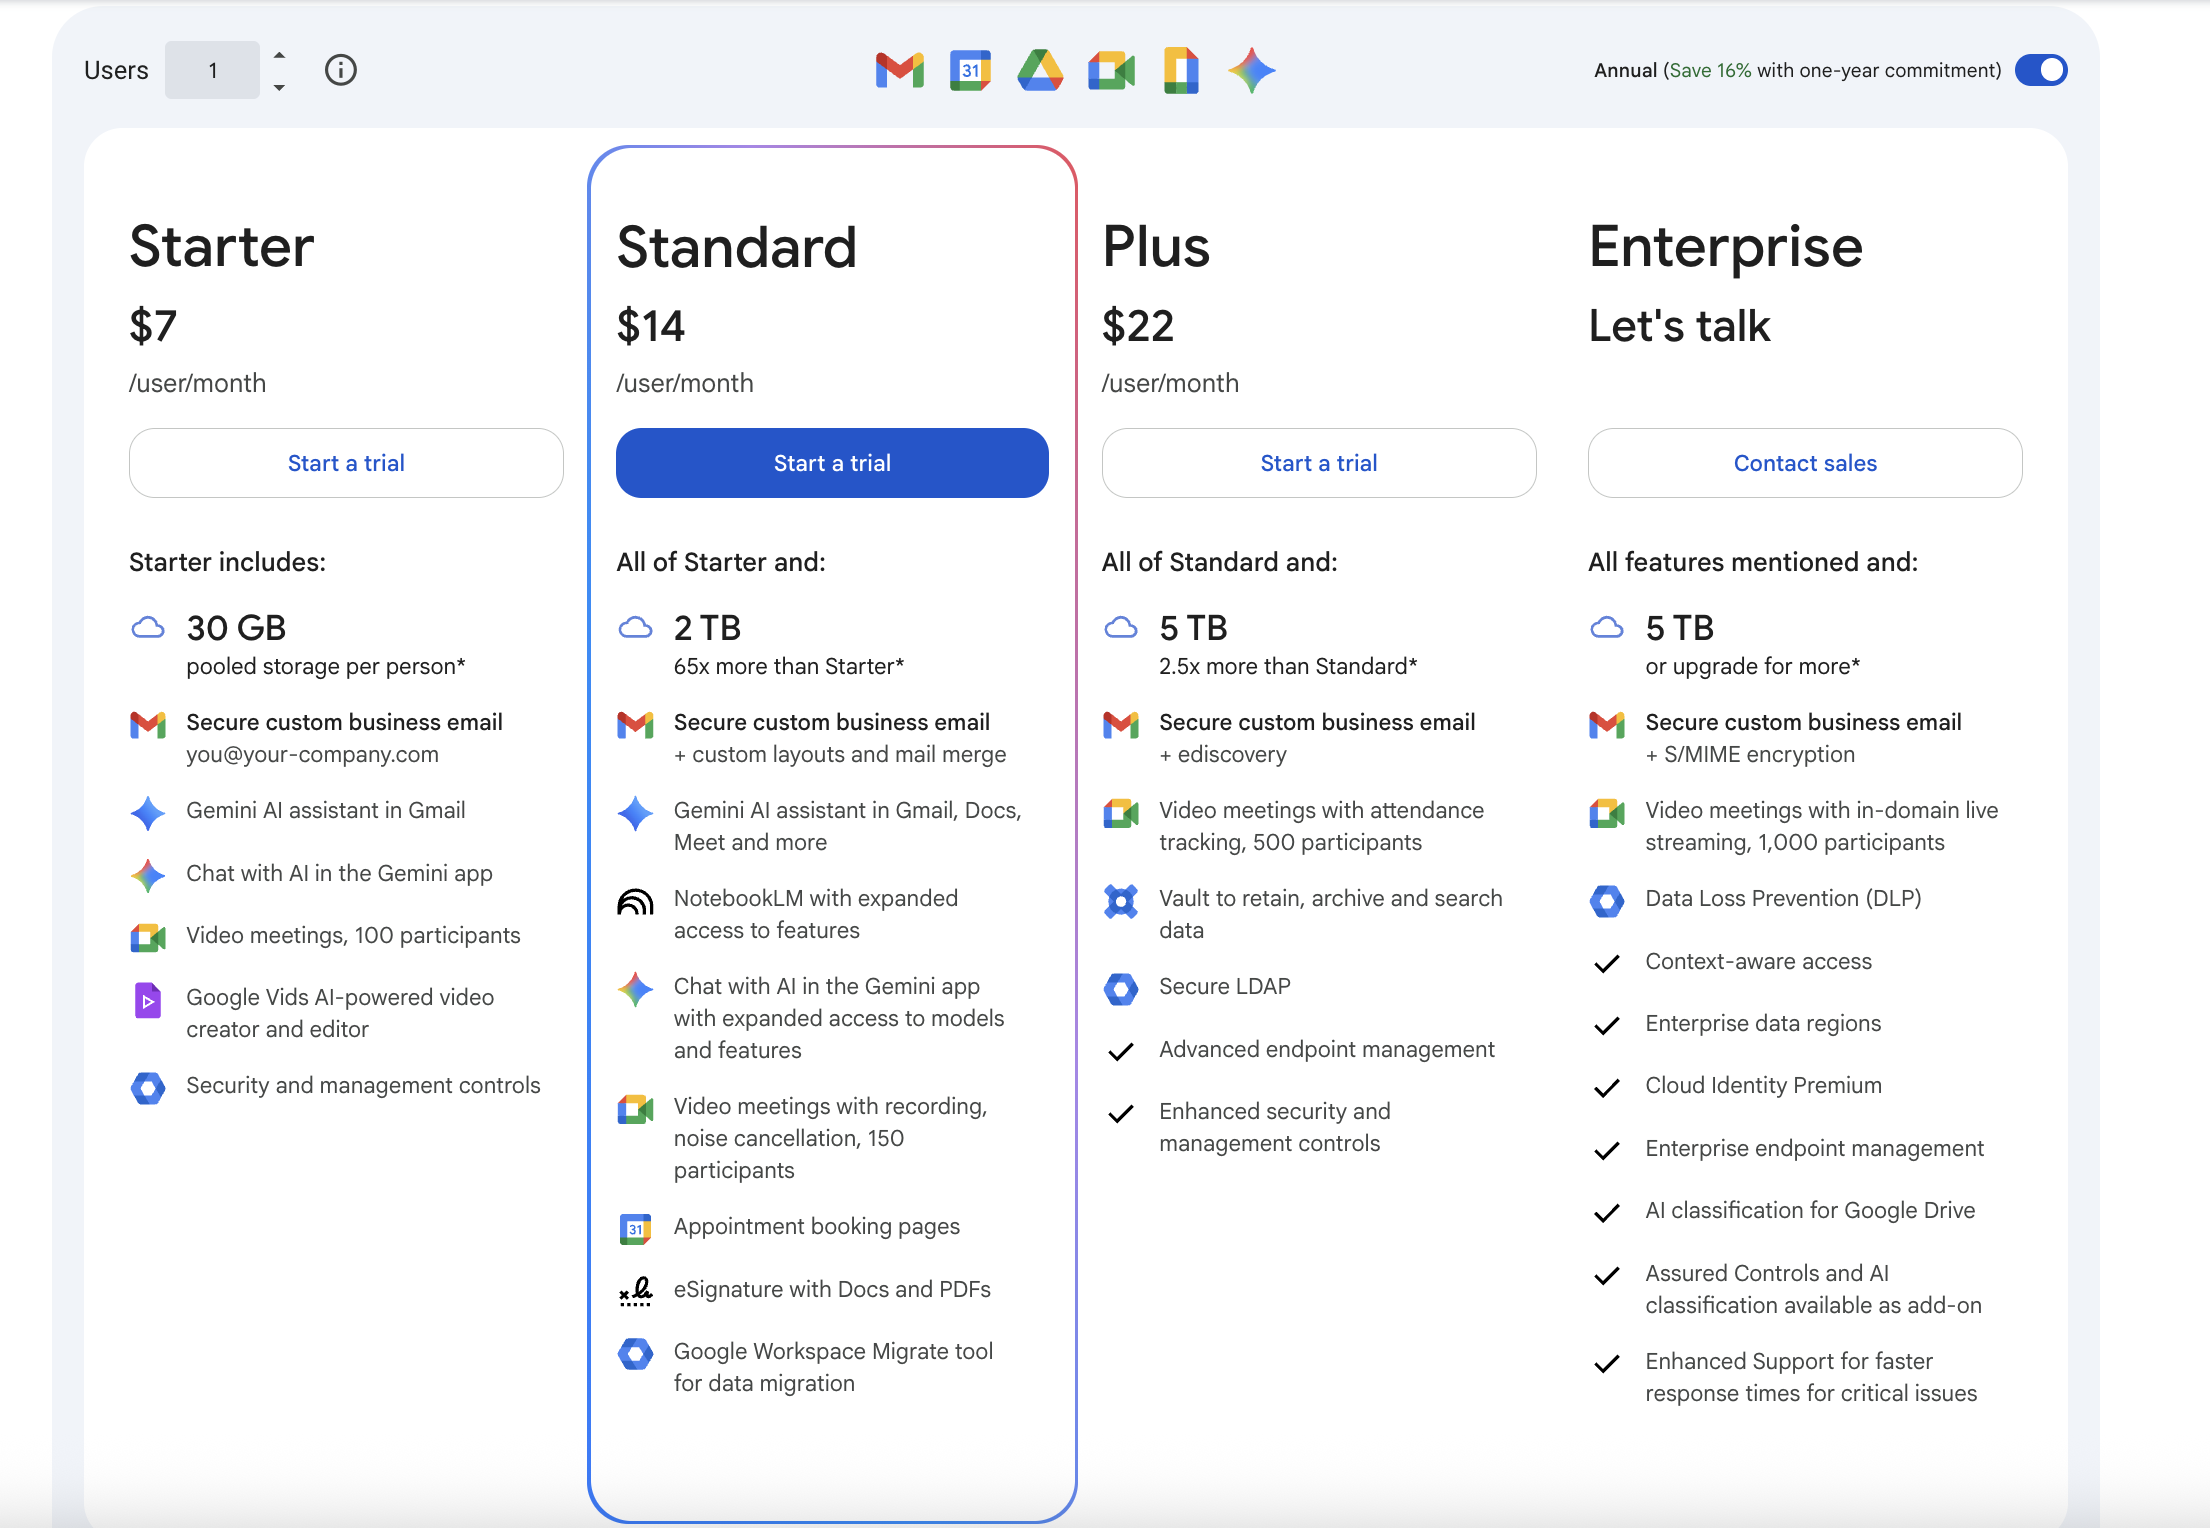
Task: Click 'Enhanced Support for faster response times' text
Action: (1811, 1377)
